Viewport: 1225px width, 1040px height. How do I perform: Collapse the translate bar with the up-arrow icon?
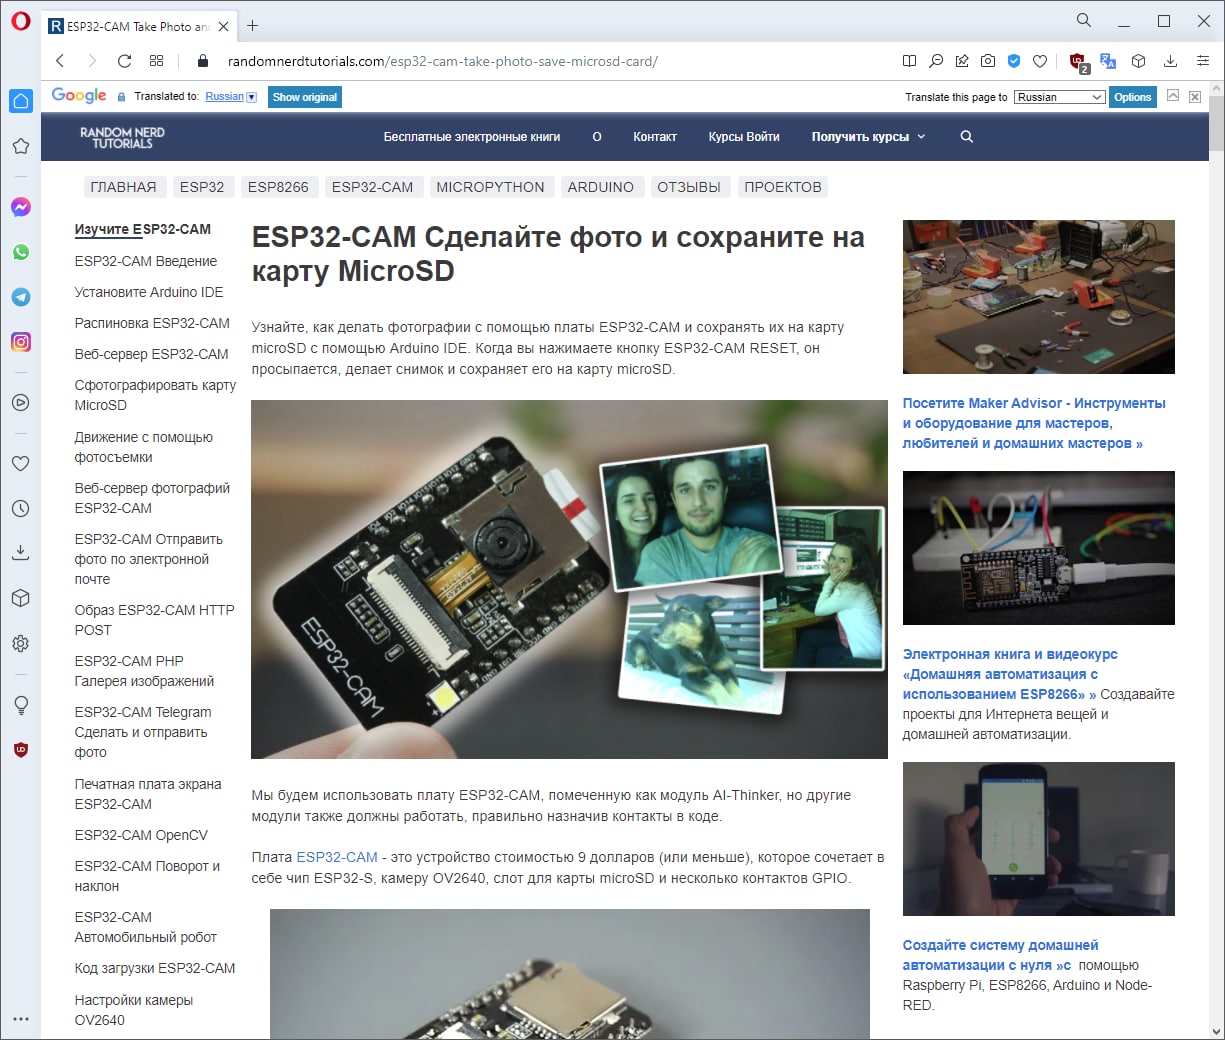click(1173, 96)
